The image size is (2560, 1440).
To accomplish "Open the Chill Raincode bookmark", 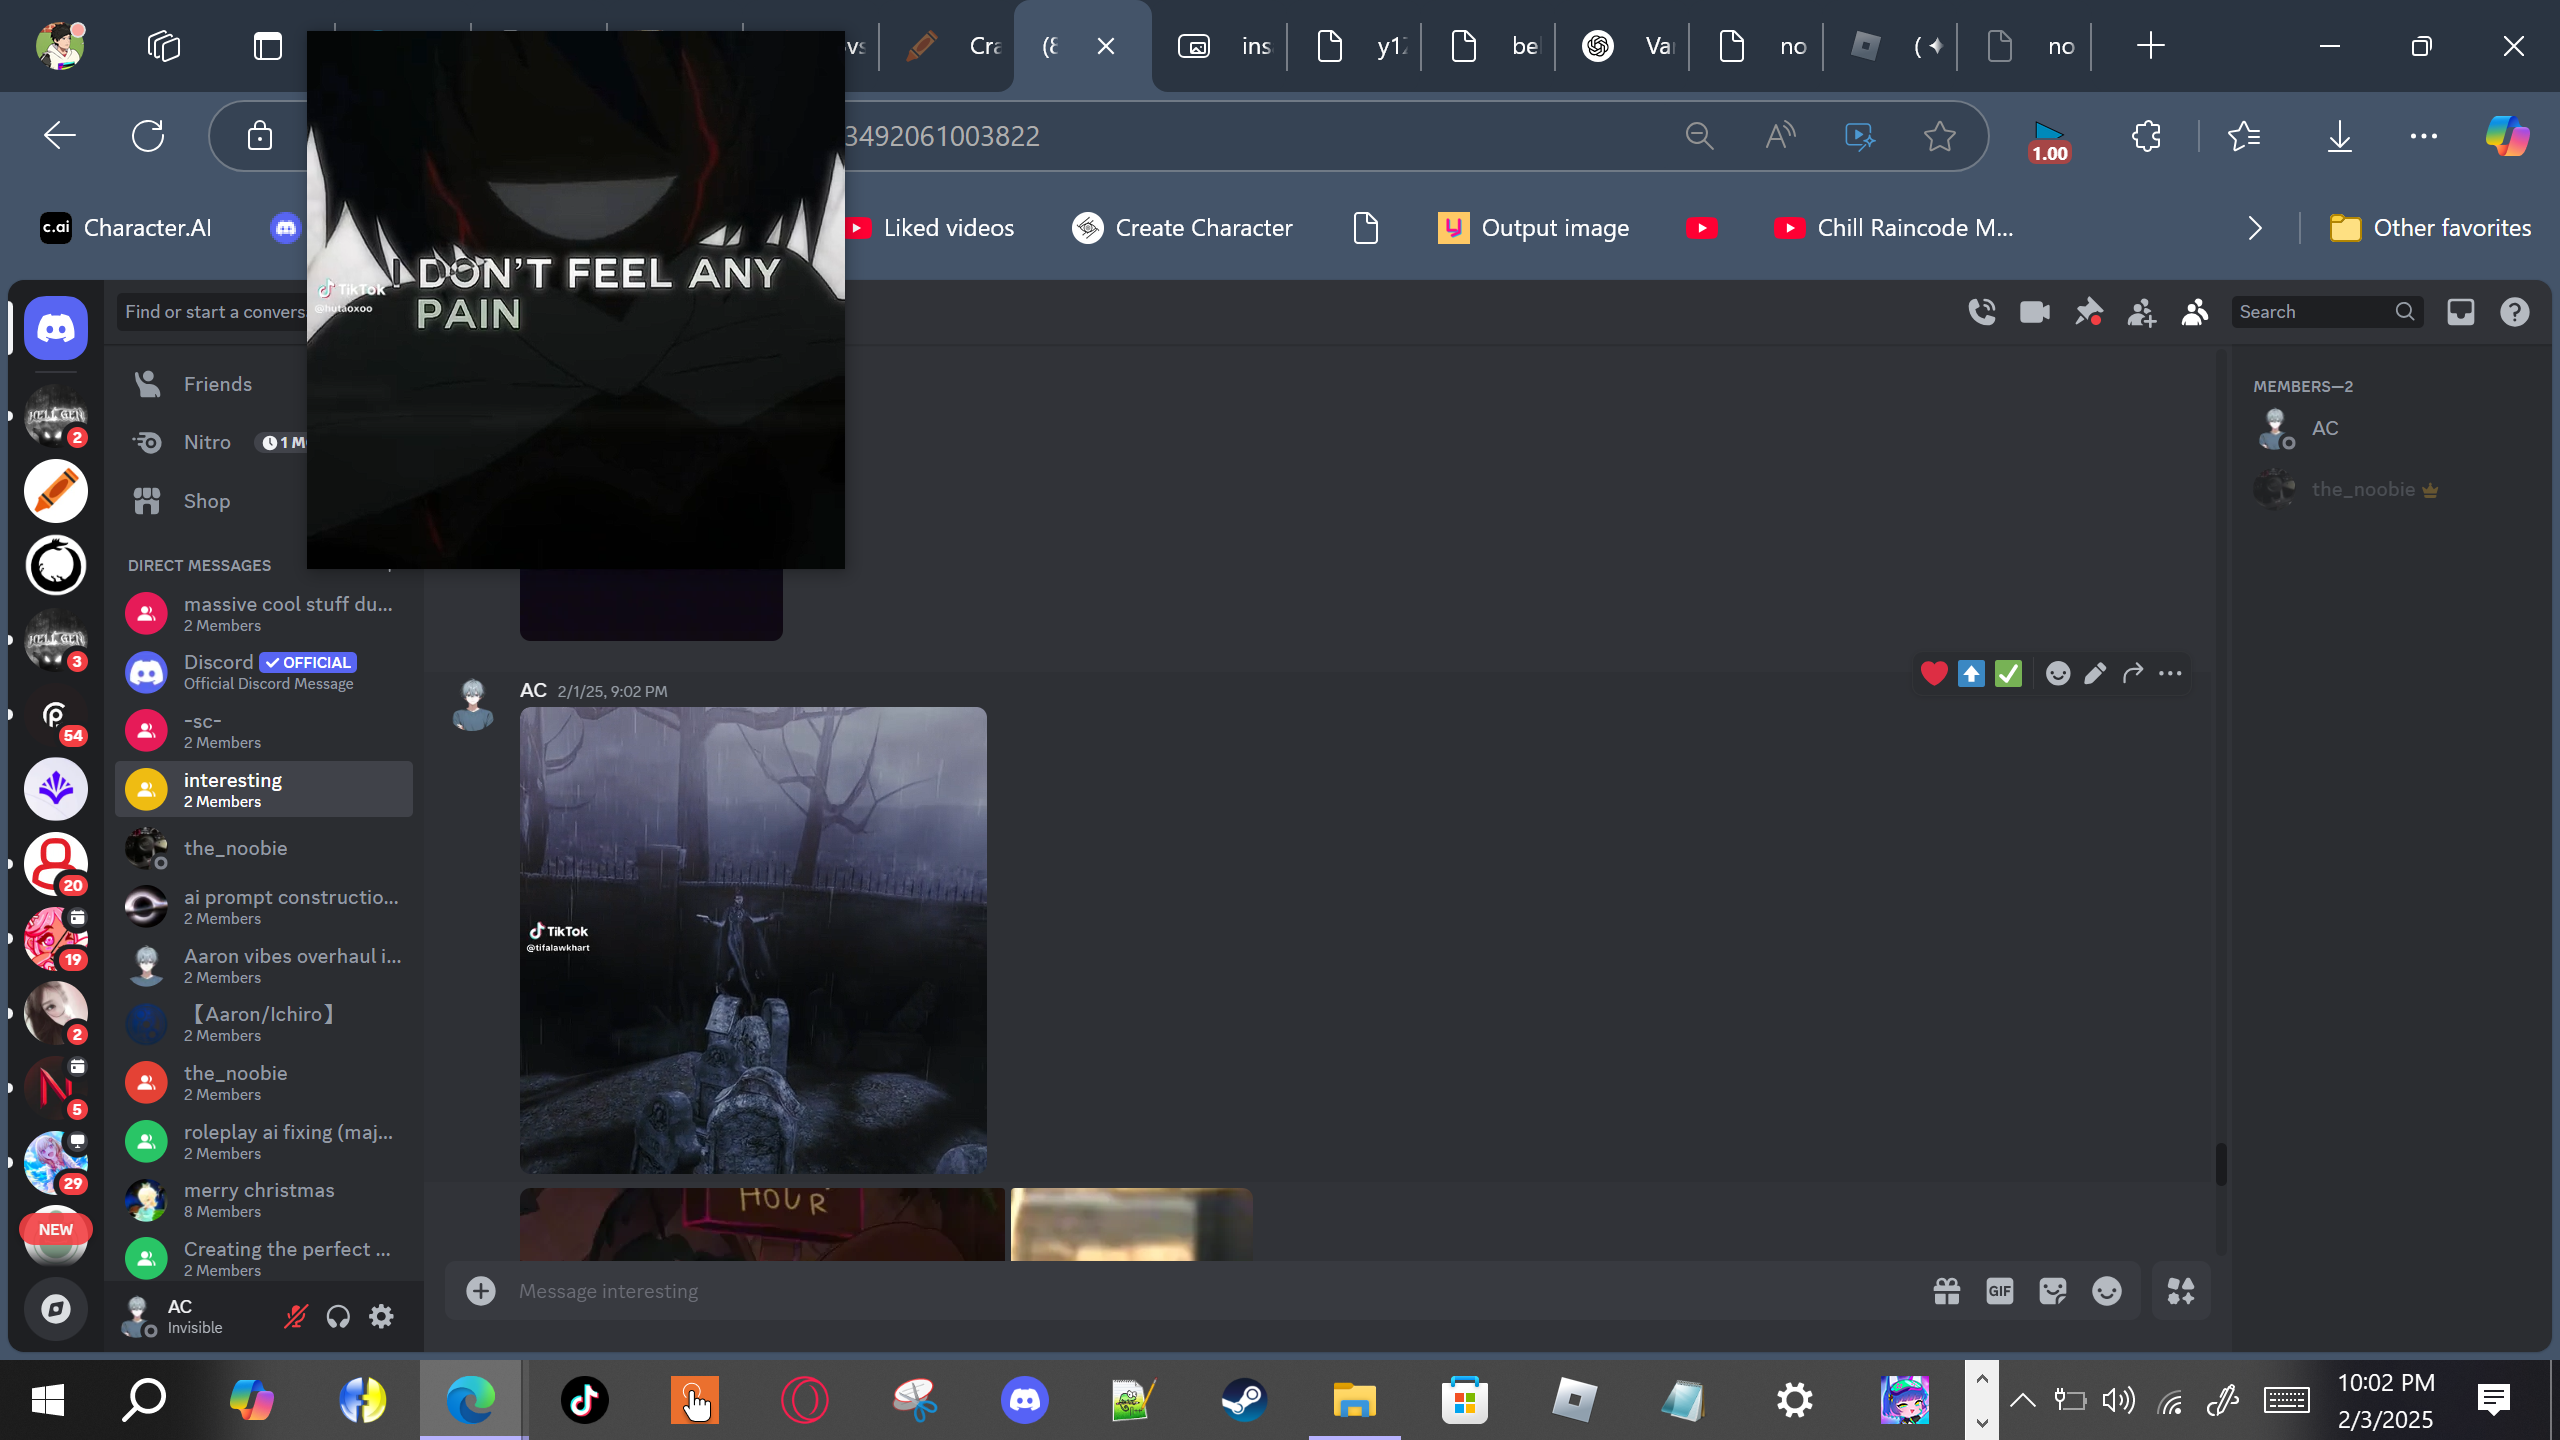I will click(1894, 228).
